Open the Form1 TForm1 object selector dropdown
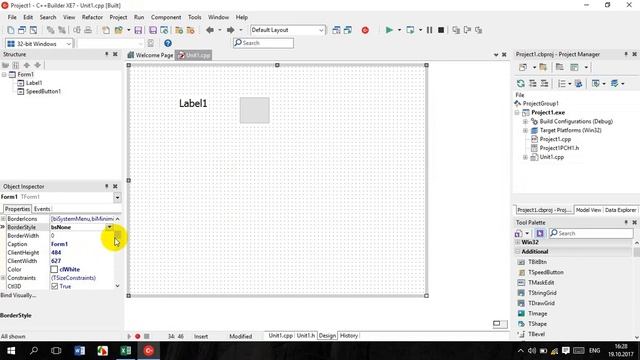This screenshot has height=360, width=640. click(117, 198)
